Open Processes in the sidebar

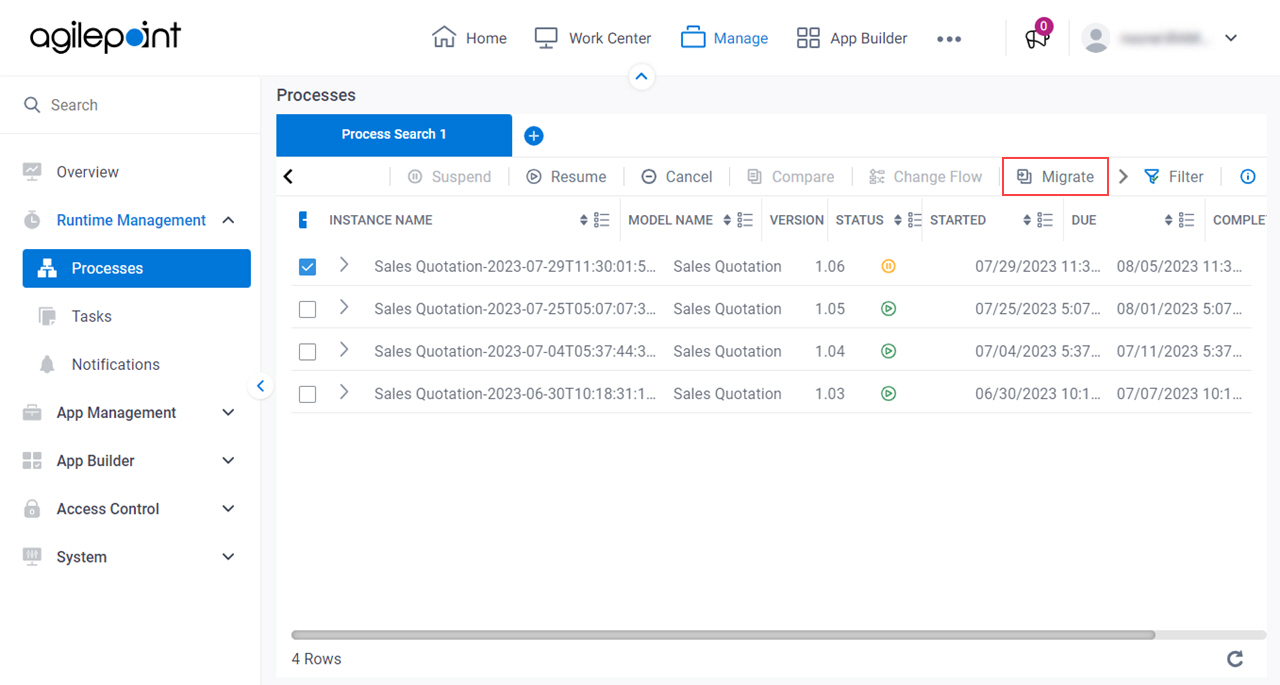click(137, 268)
